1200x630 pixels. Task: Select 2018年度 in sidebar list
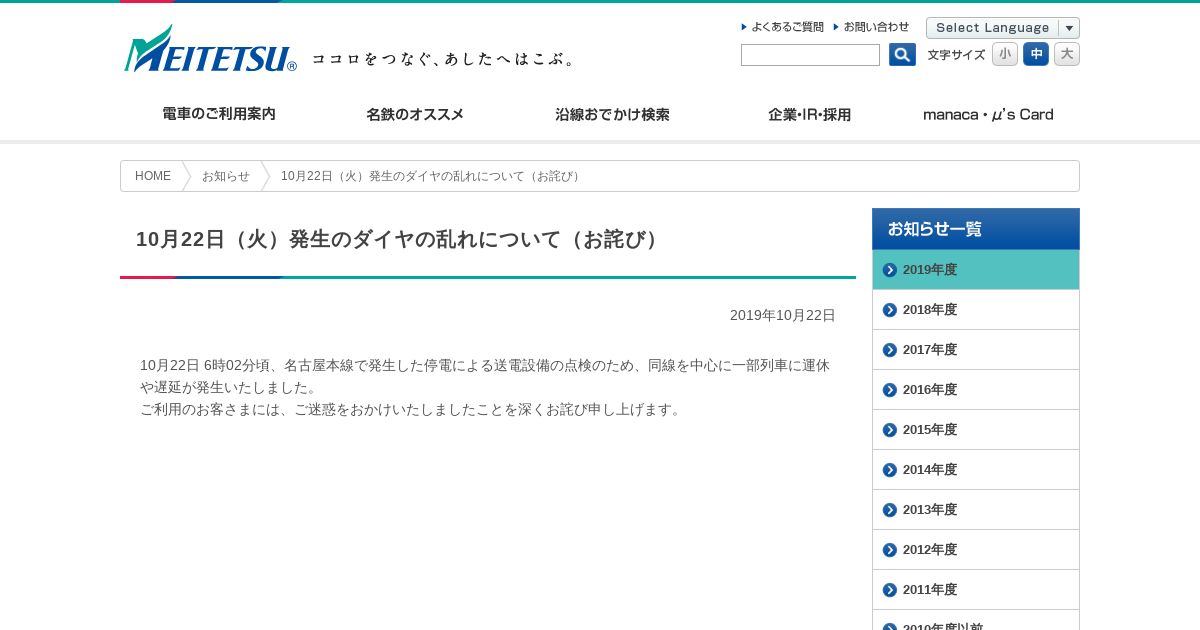click(x=976, y=310)
